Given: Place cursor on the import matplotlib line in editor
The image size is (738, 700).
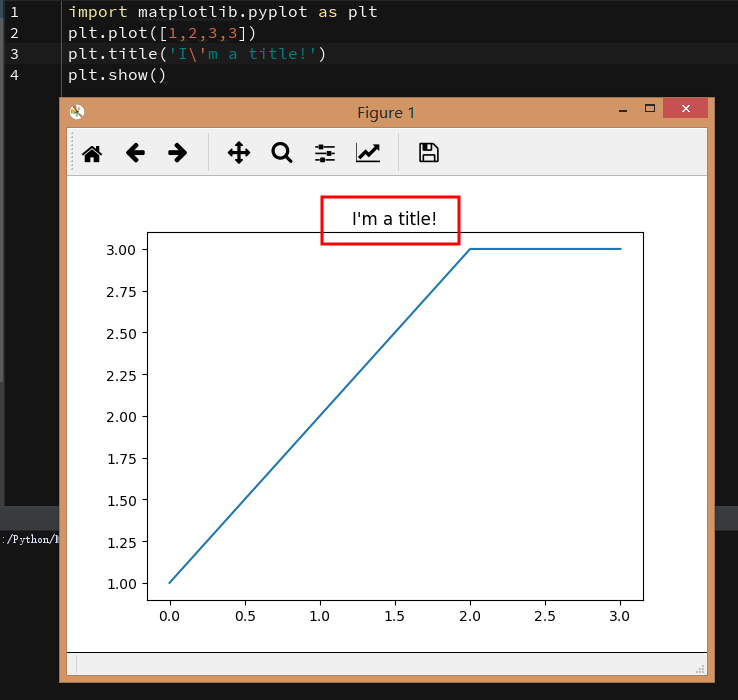Looking at the screenshot, I should pos(223,12).
